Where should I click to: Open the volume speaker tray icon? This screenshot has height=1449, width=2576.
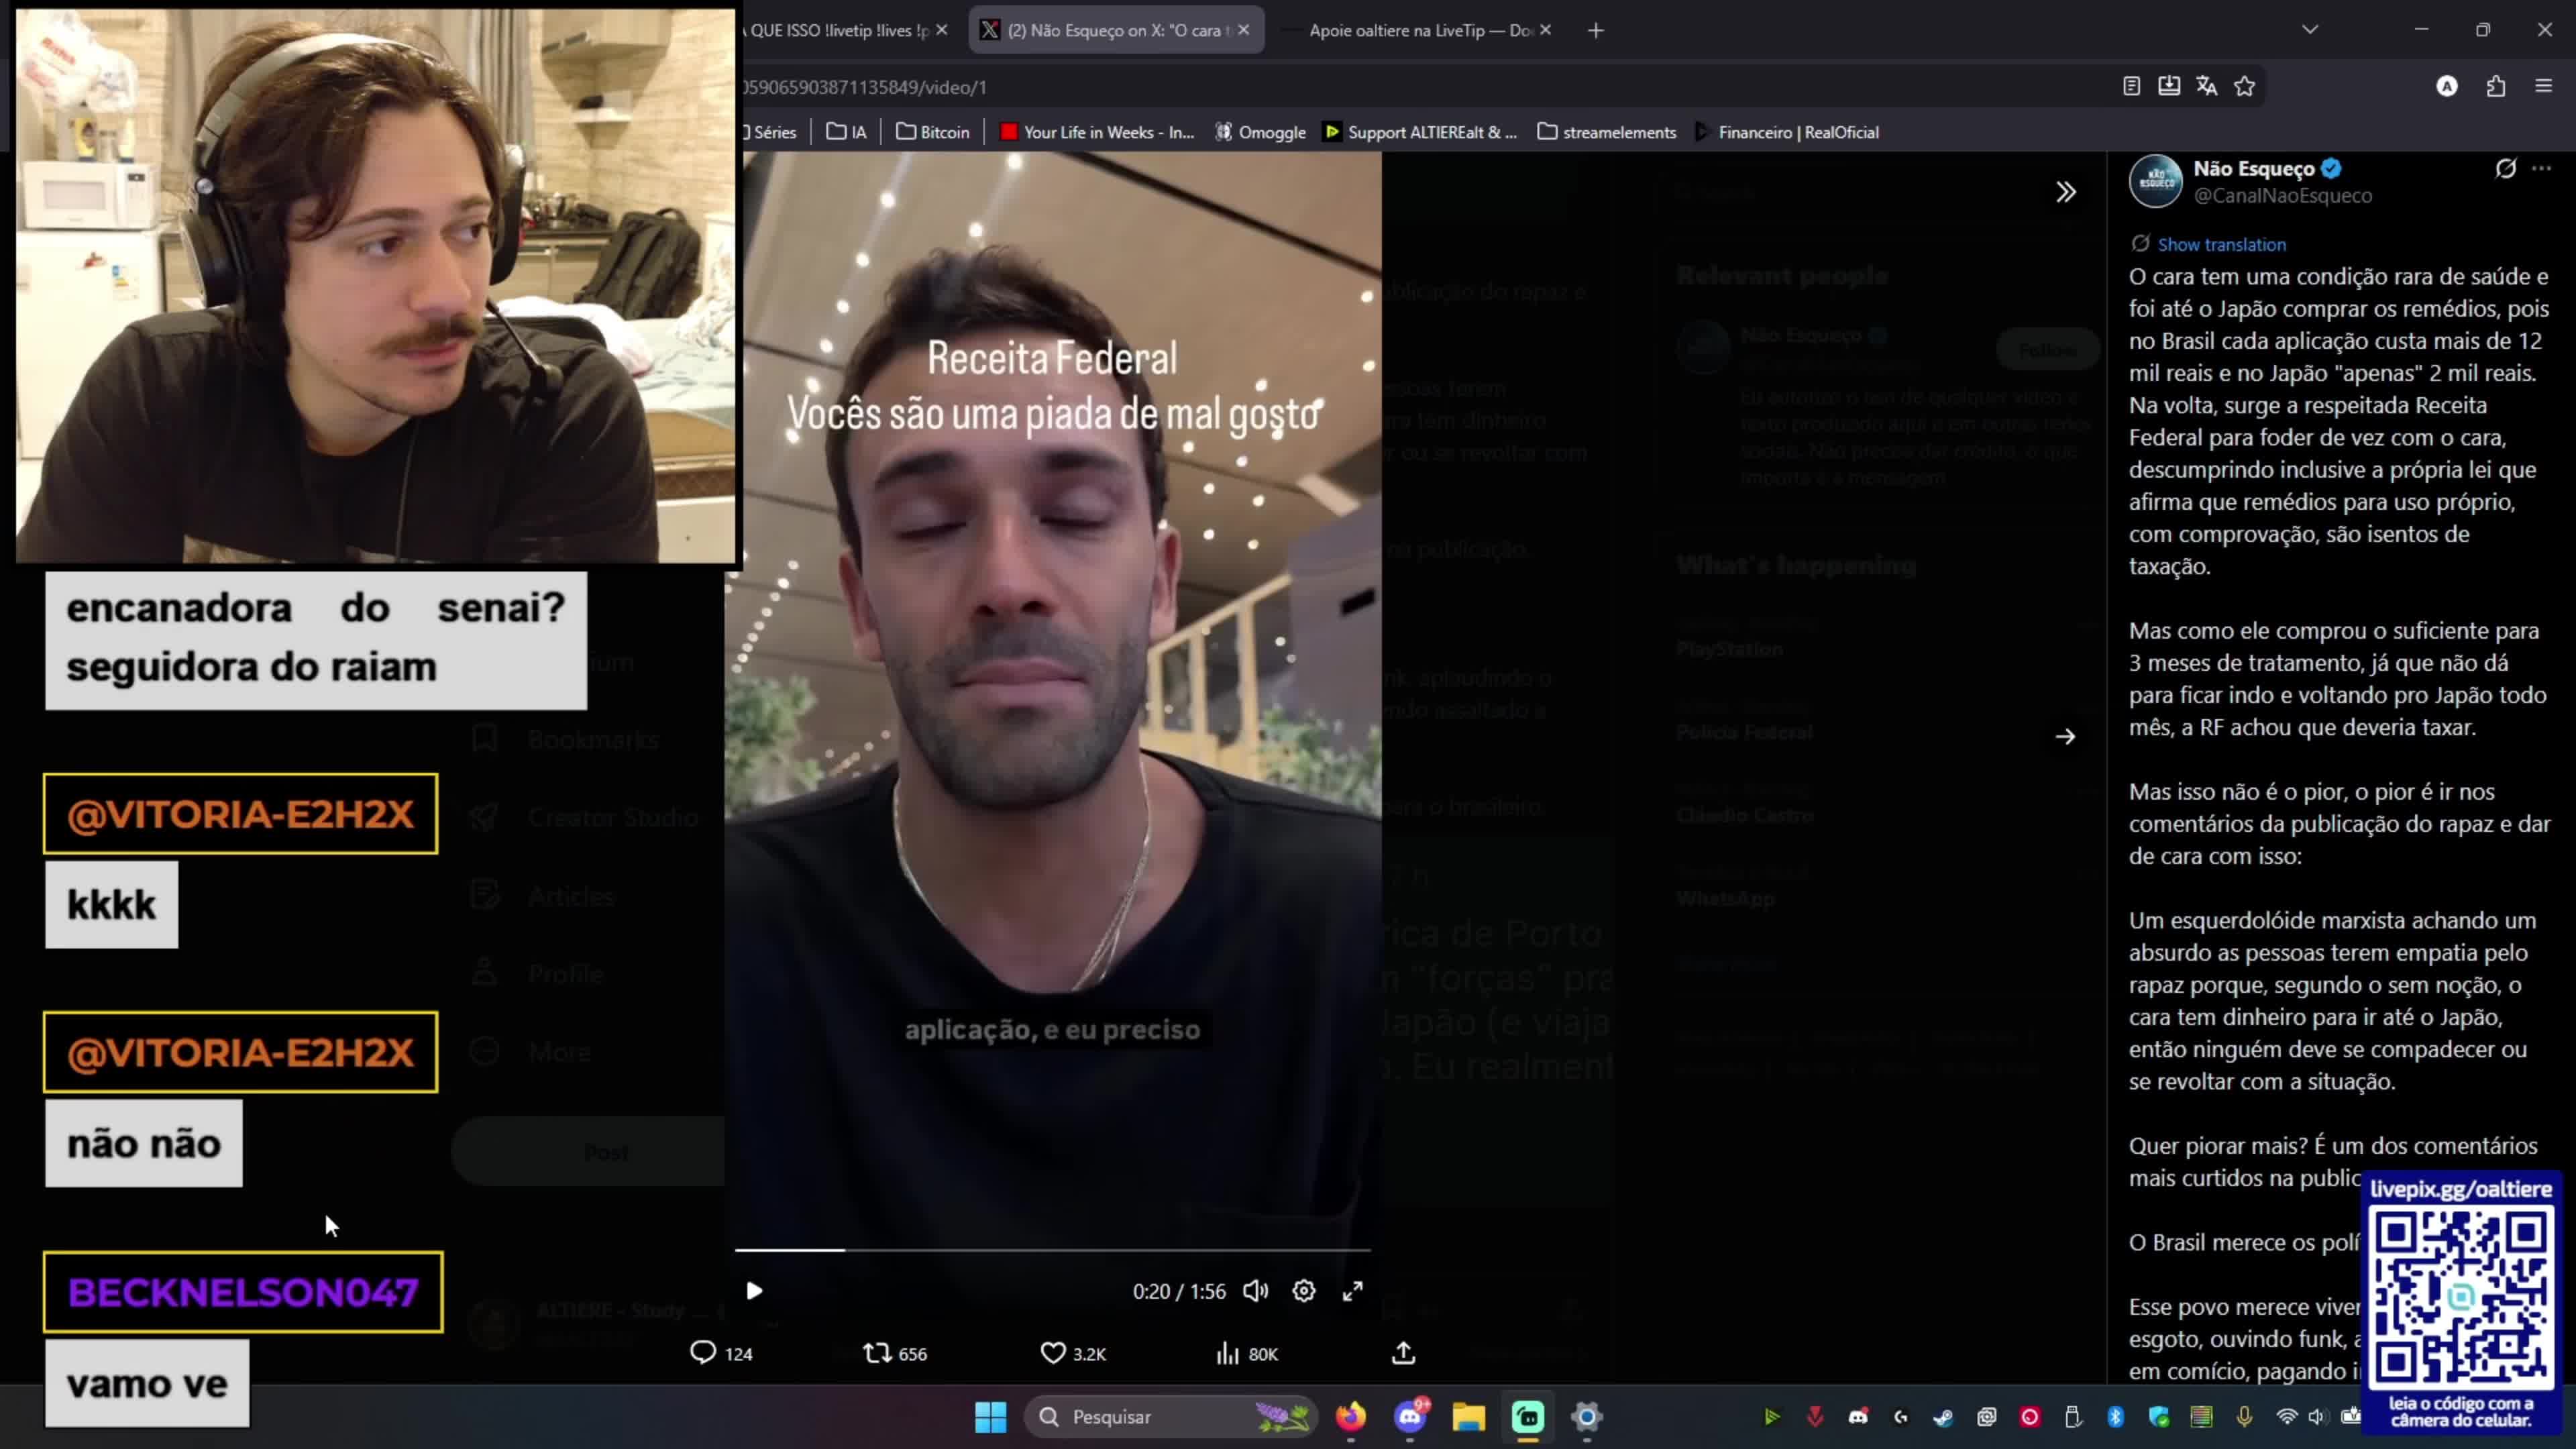2317,1417
